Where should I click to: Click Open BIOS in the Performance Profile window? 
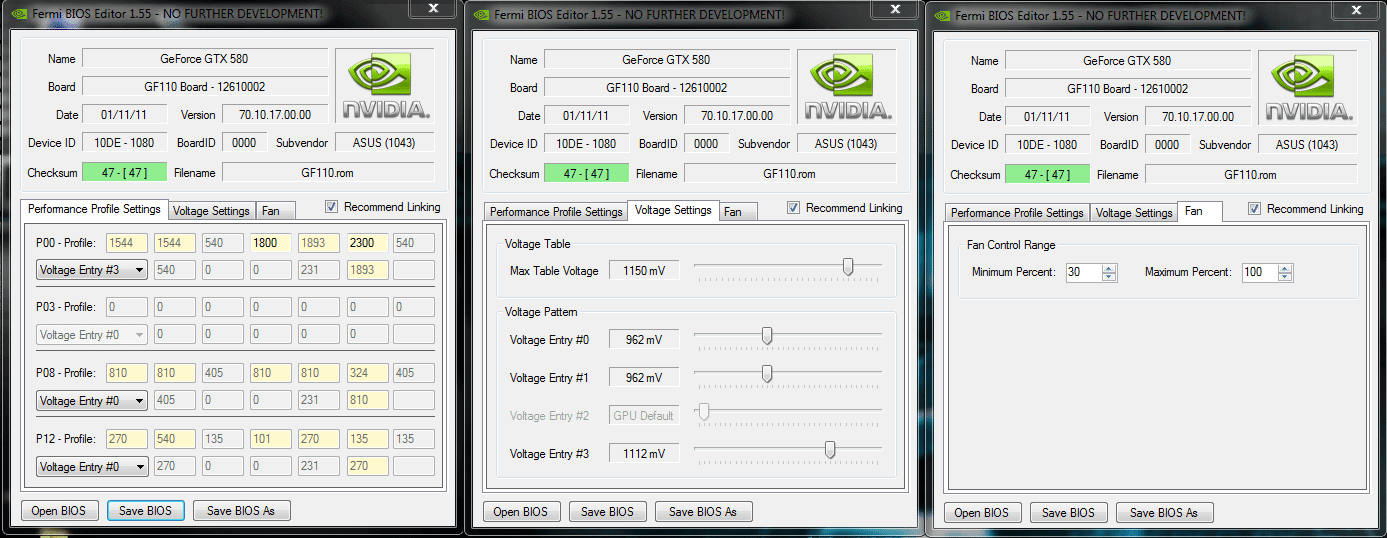pyautogui.click(x=59, y=510)
